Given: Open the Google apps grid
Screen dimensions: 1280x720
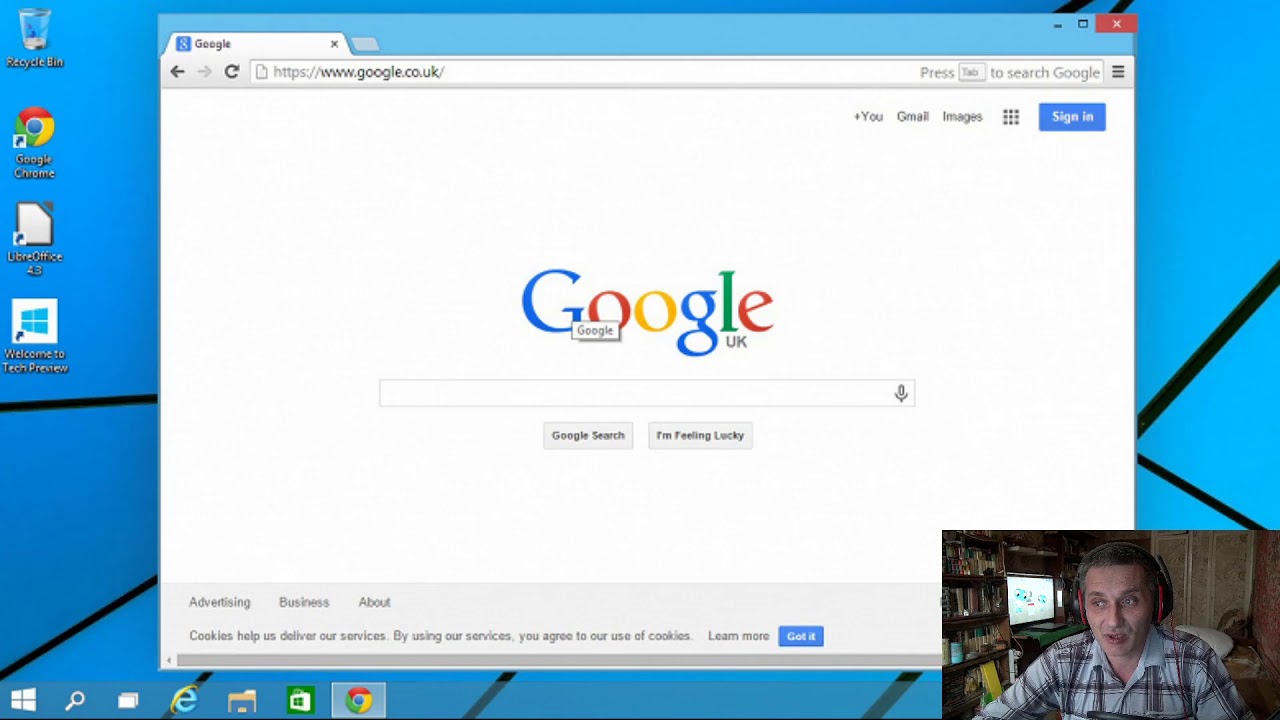Looking at the screenshot, I should click(x=1011, y=117).
